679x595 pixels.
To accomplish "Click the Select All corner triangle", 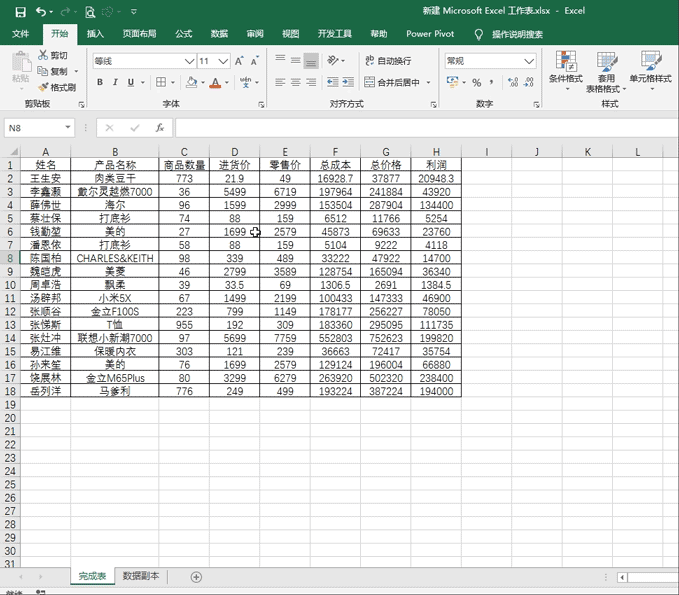I will coord(13,152).
